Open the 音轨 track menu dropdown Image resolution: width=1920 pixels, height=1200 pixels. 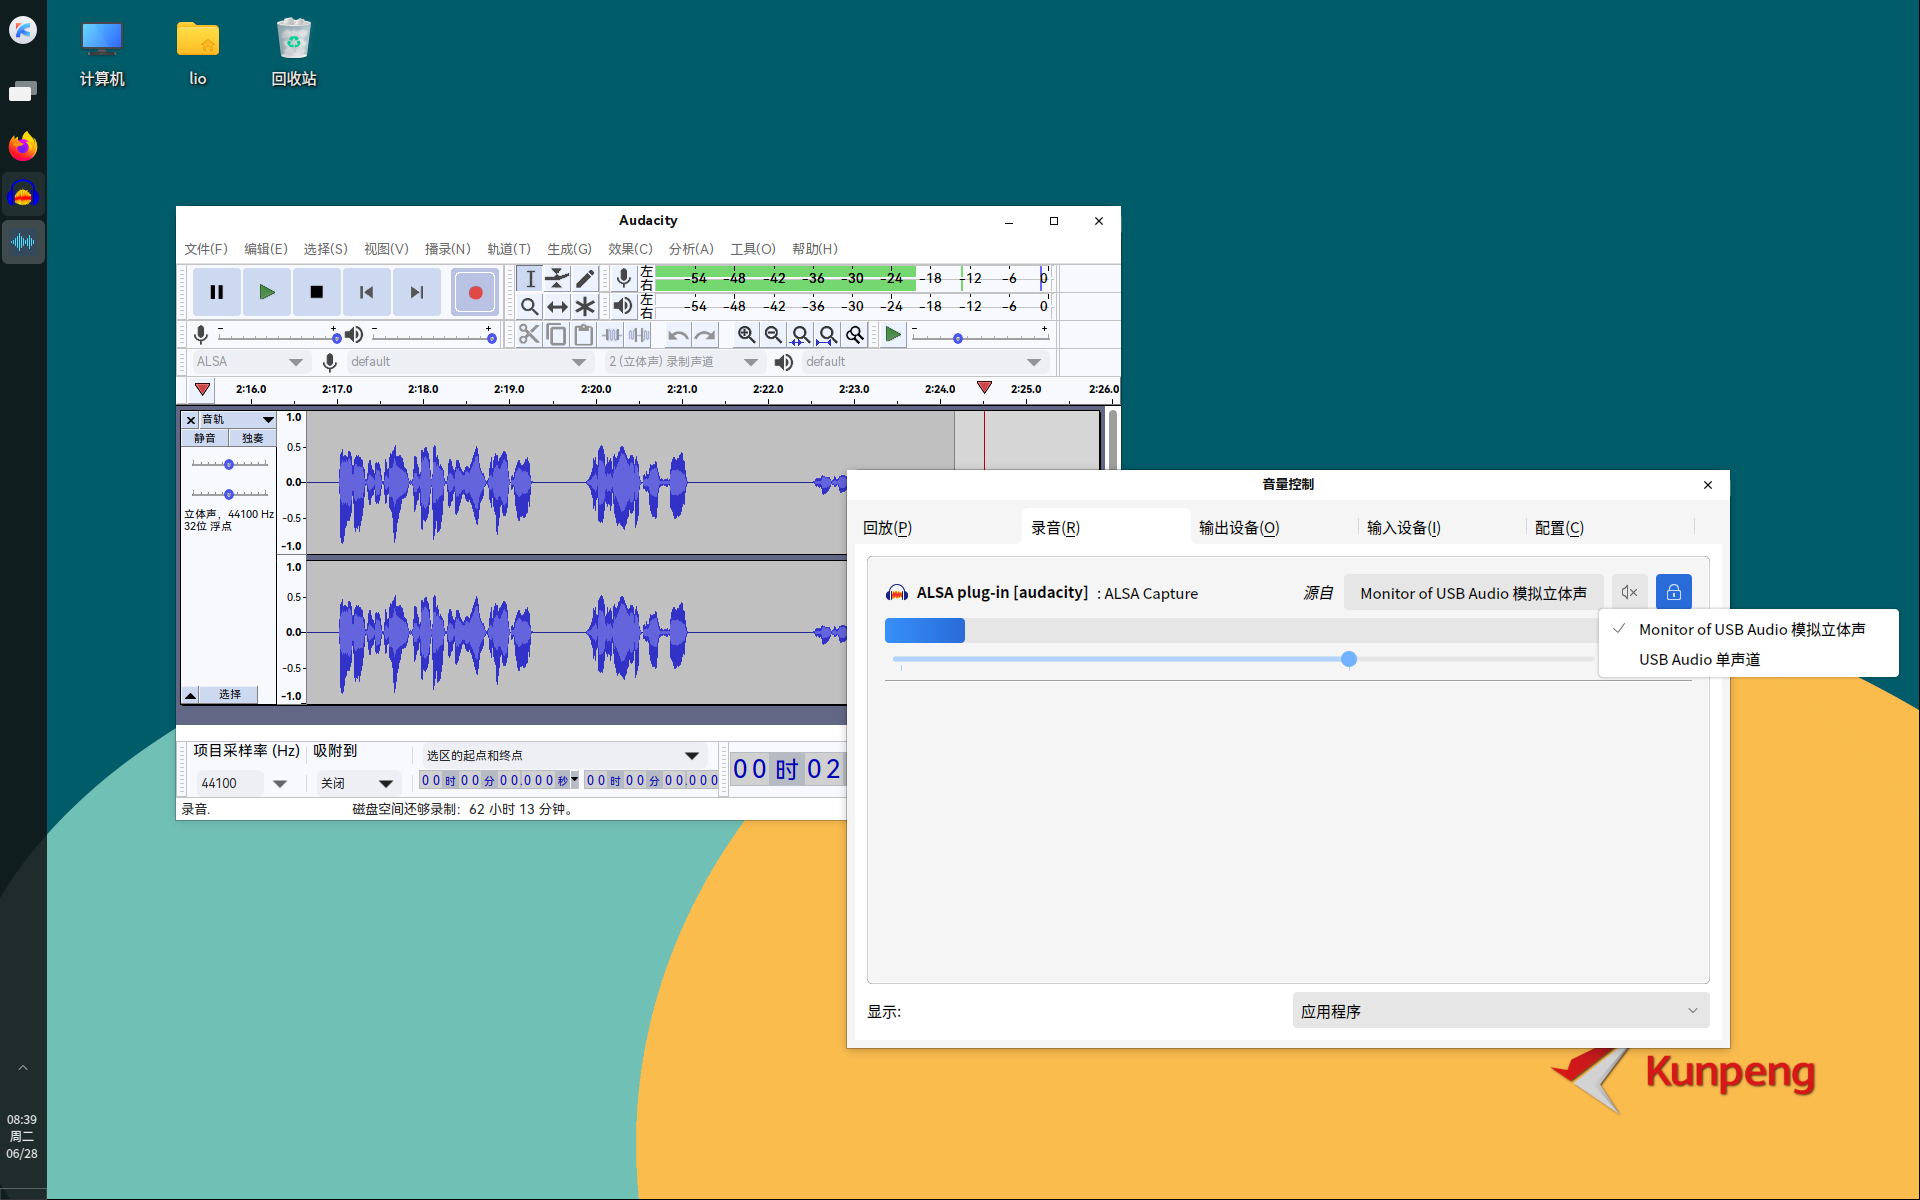(x=266, y=419)
